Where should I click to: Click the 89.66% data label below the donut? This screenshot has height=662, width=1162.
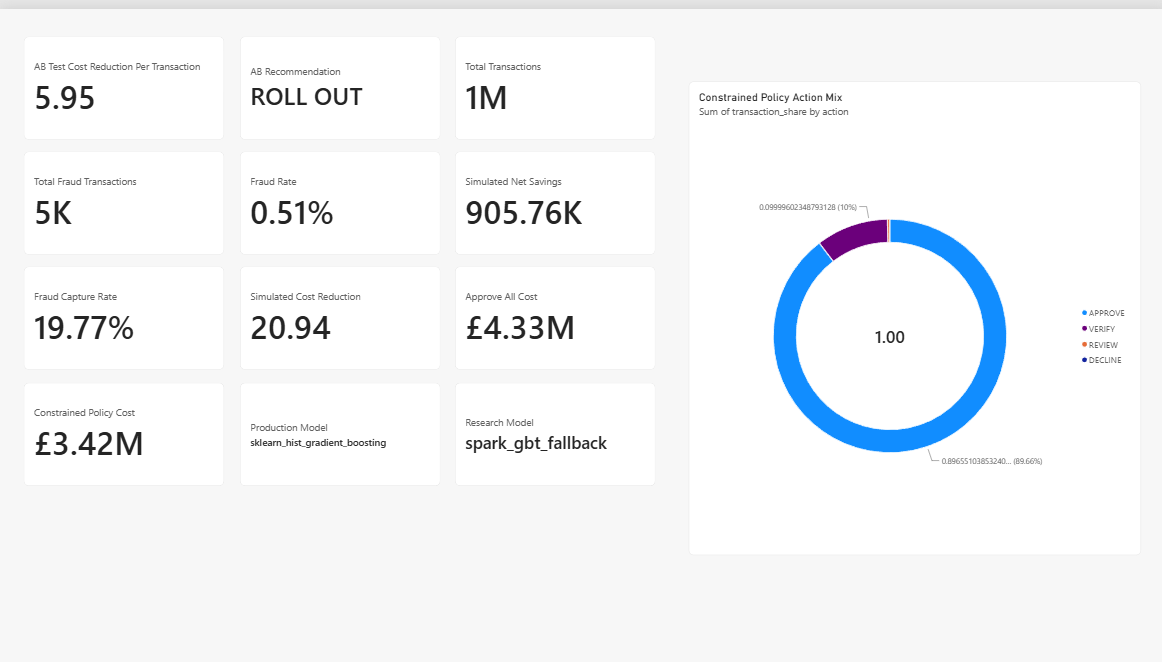tap(992, 461)
